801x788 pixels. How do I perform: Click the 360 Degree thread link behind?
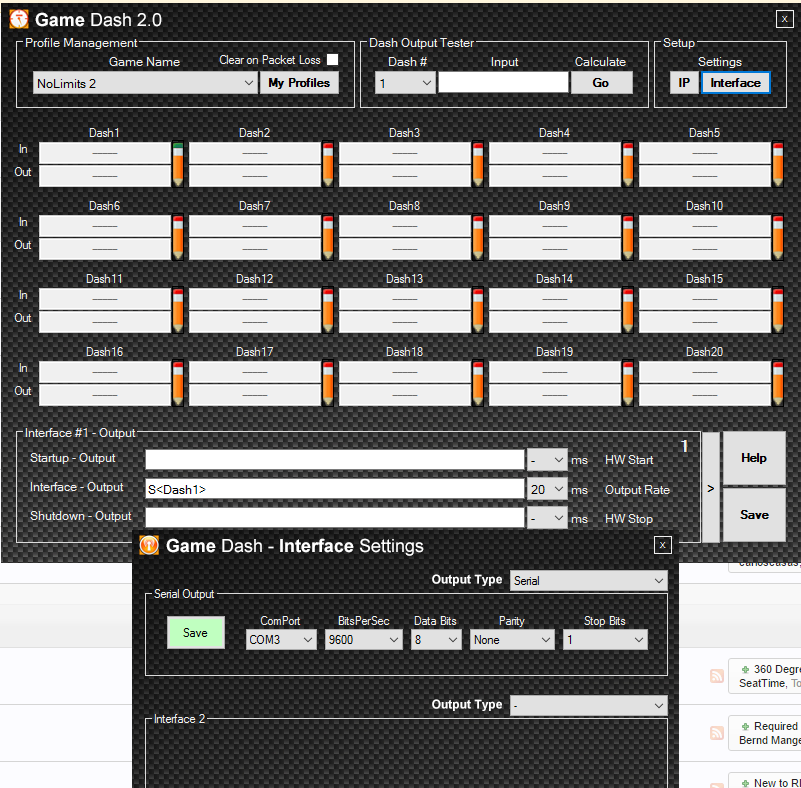(x=776, y=669)
